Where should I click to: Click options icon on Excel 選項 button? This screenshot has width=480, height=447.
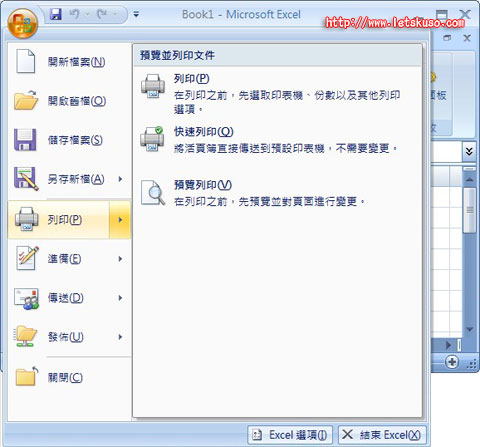(257, 435)
